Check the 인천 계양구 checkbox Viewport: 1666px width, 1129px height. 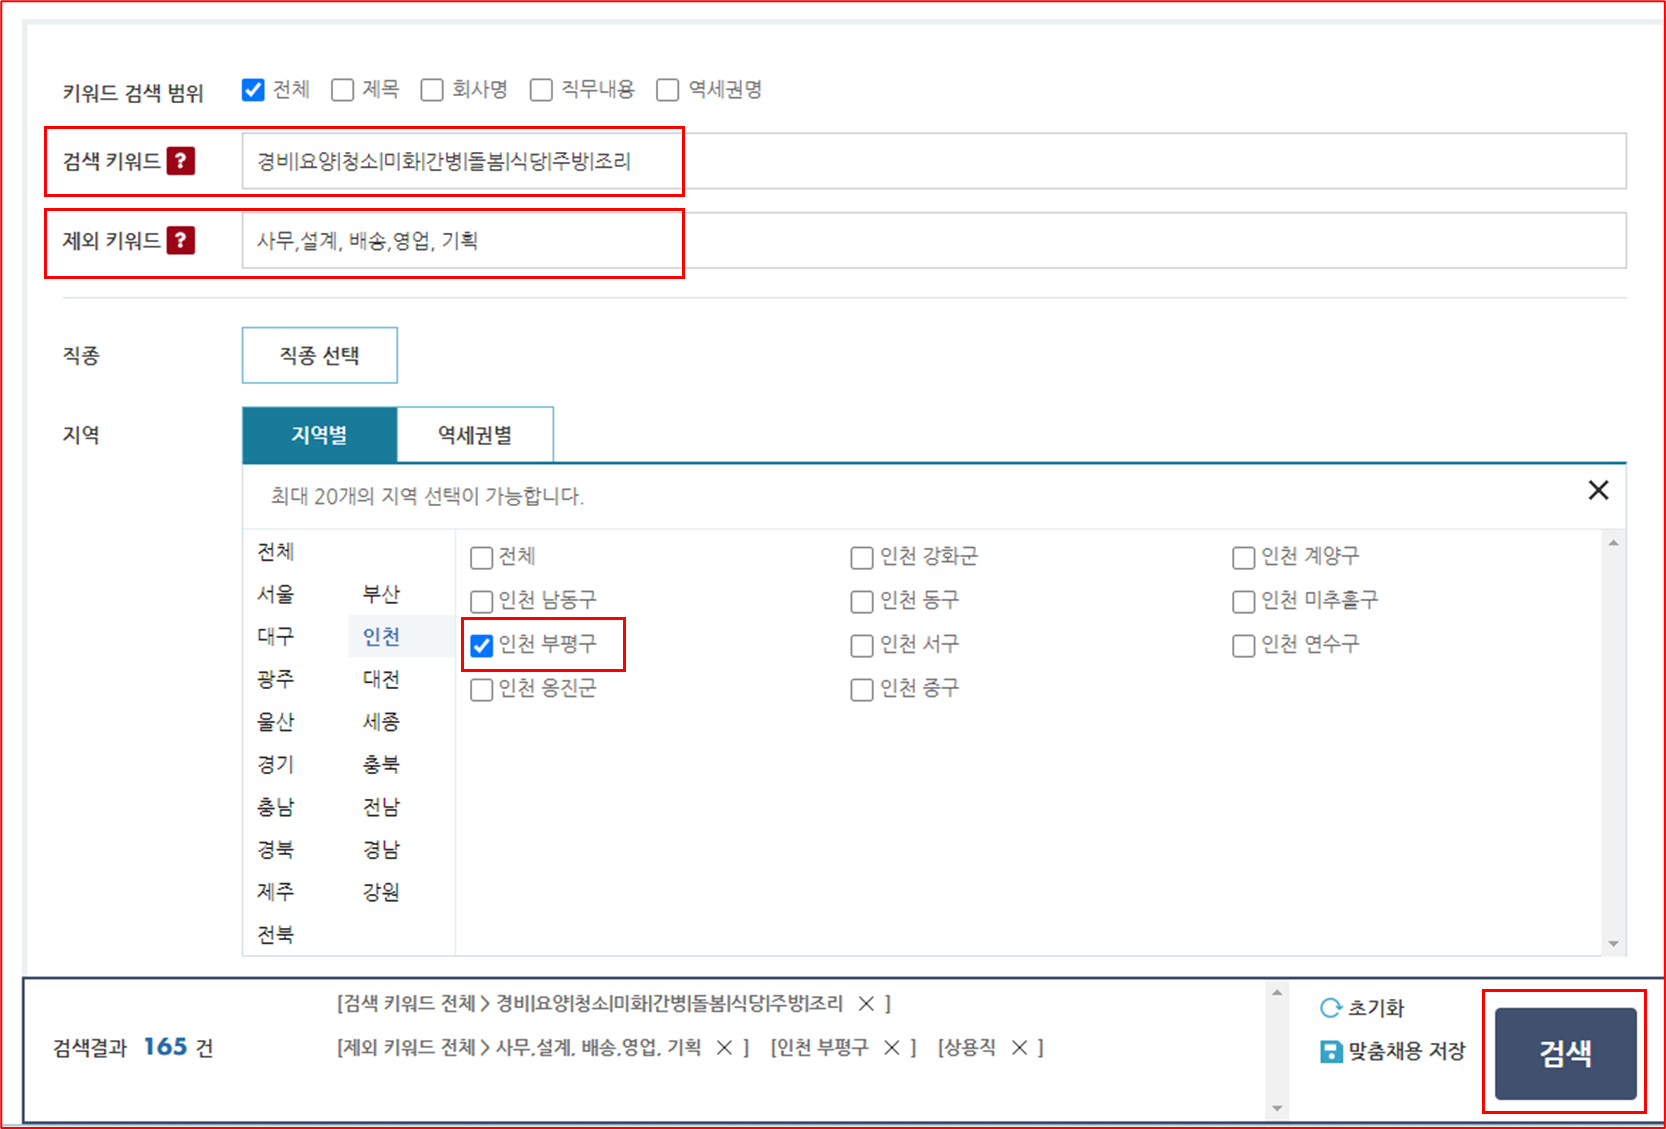[x=1243, y=557]
